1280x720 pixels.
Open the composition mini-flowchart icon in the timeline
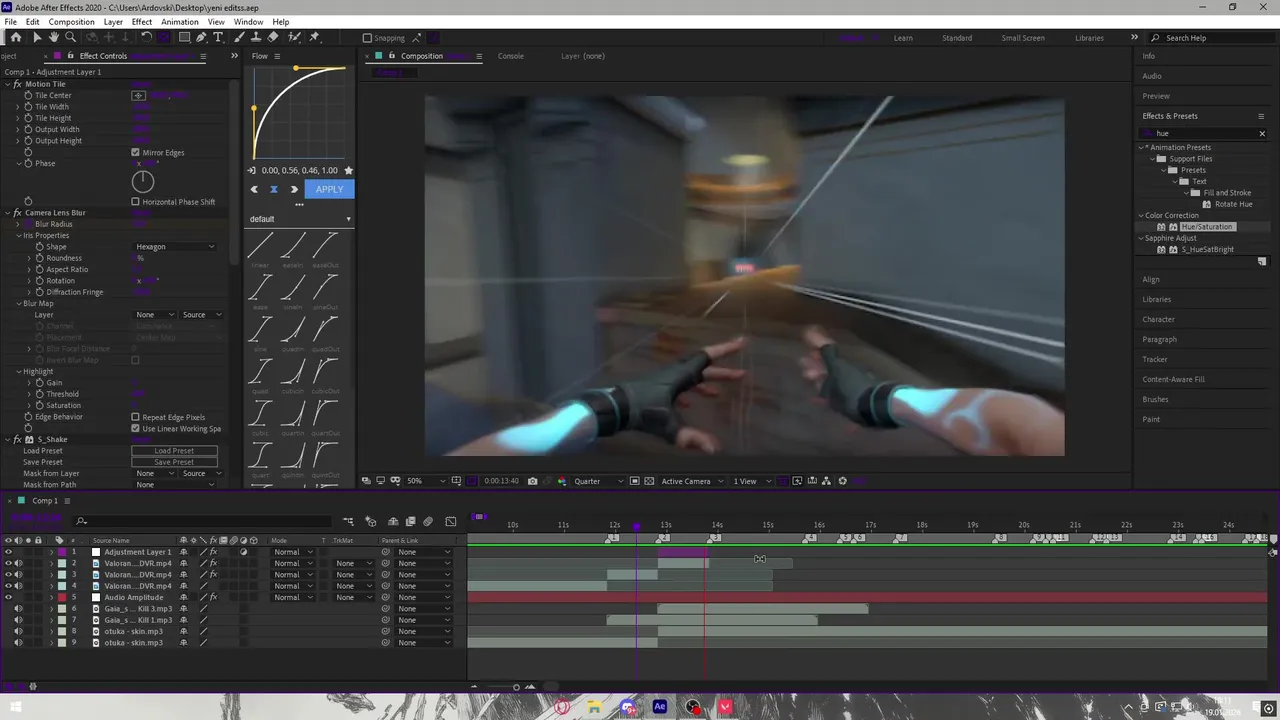pos(348,521)
